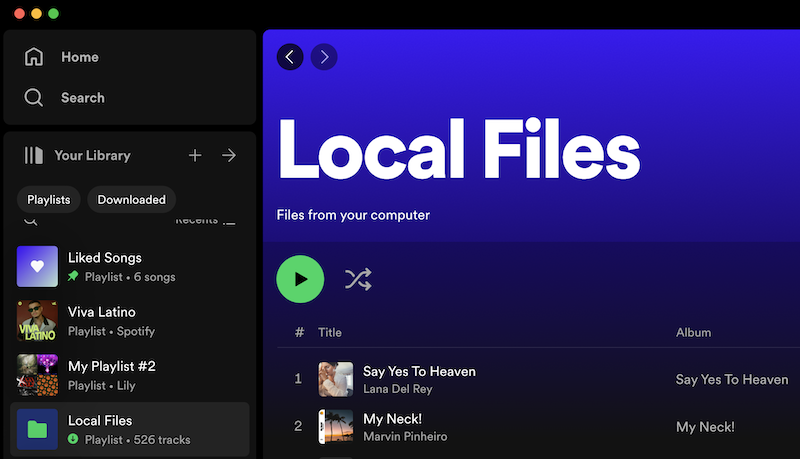Click the Local Files page heading
The image size is (800, 459).
pyautogui.click(x=459, y=149)
